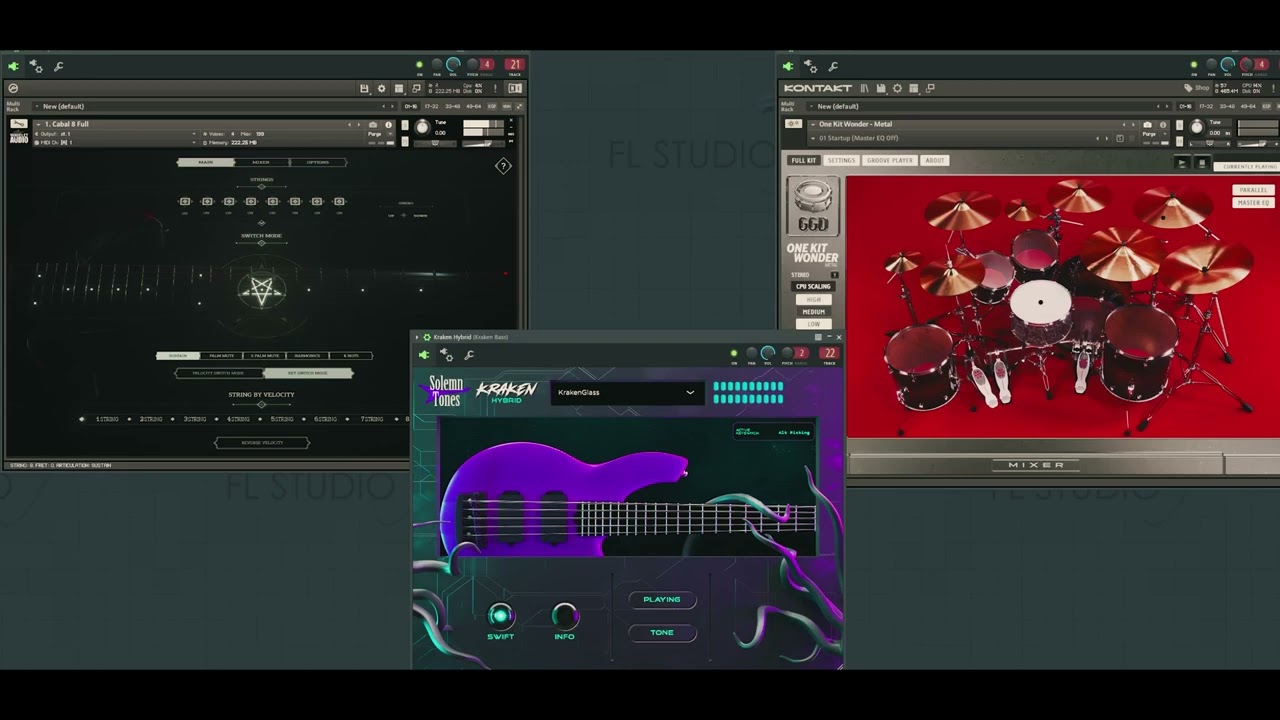Open Kontakt logo menu in Cabal window

tap(13, 88)
